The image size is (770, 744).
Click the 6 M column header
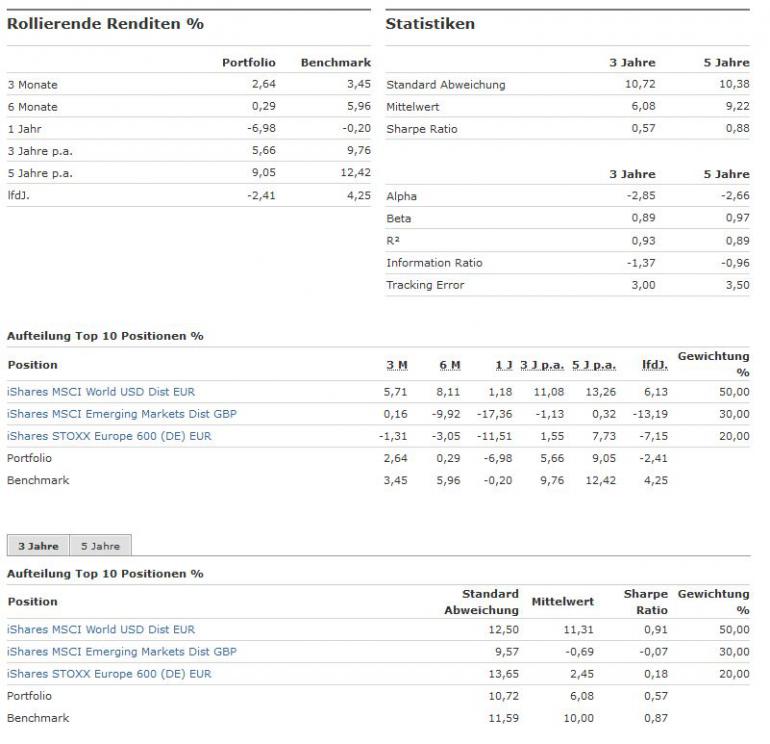(448, 365)
